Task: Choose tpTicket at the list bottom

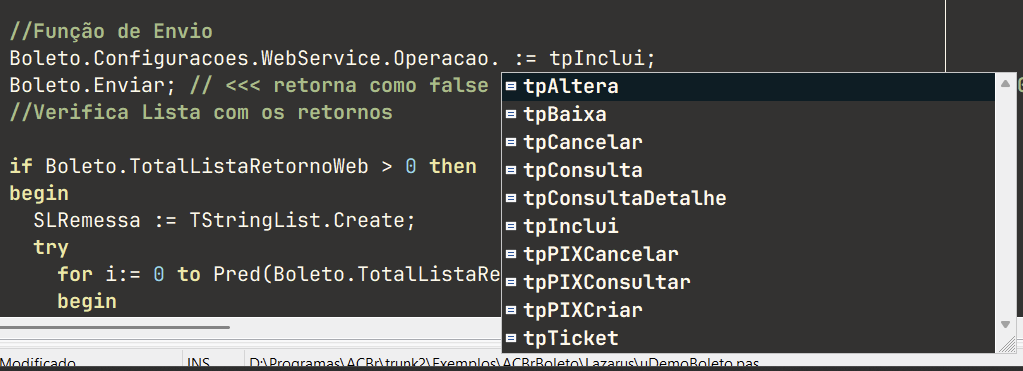Action: point(749,338)
